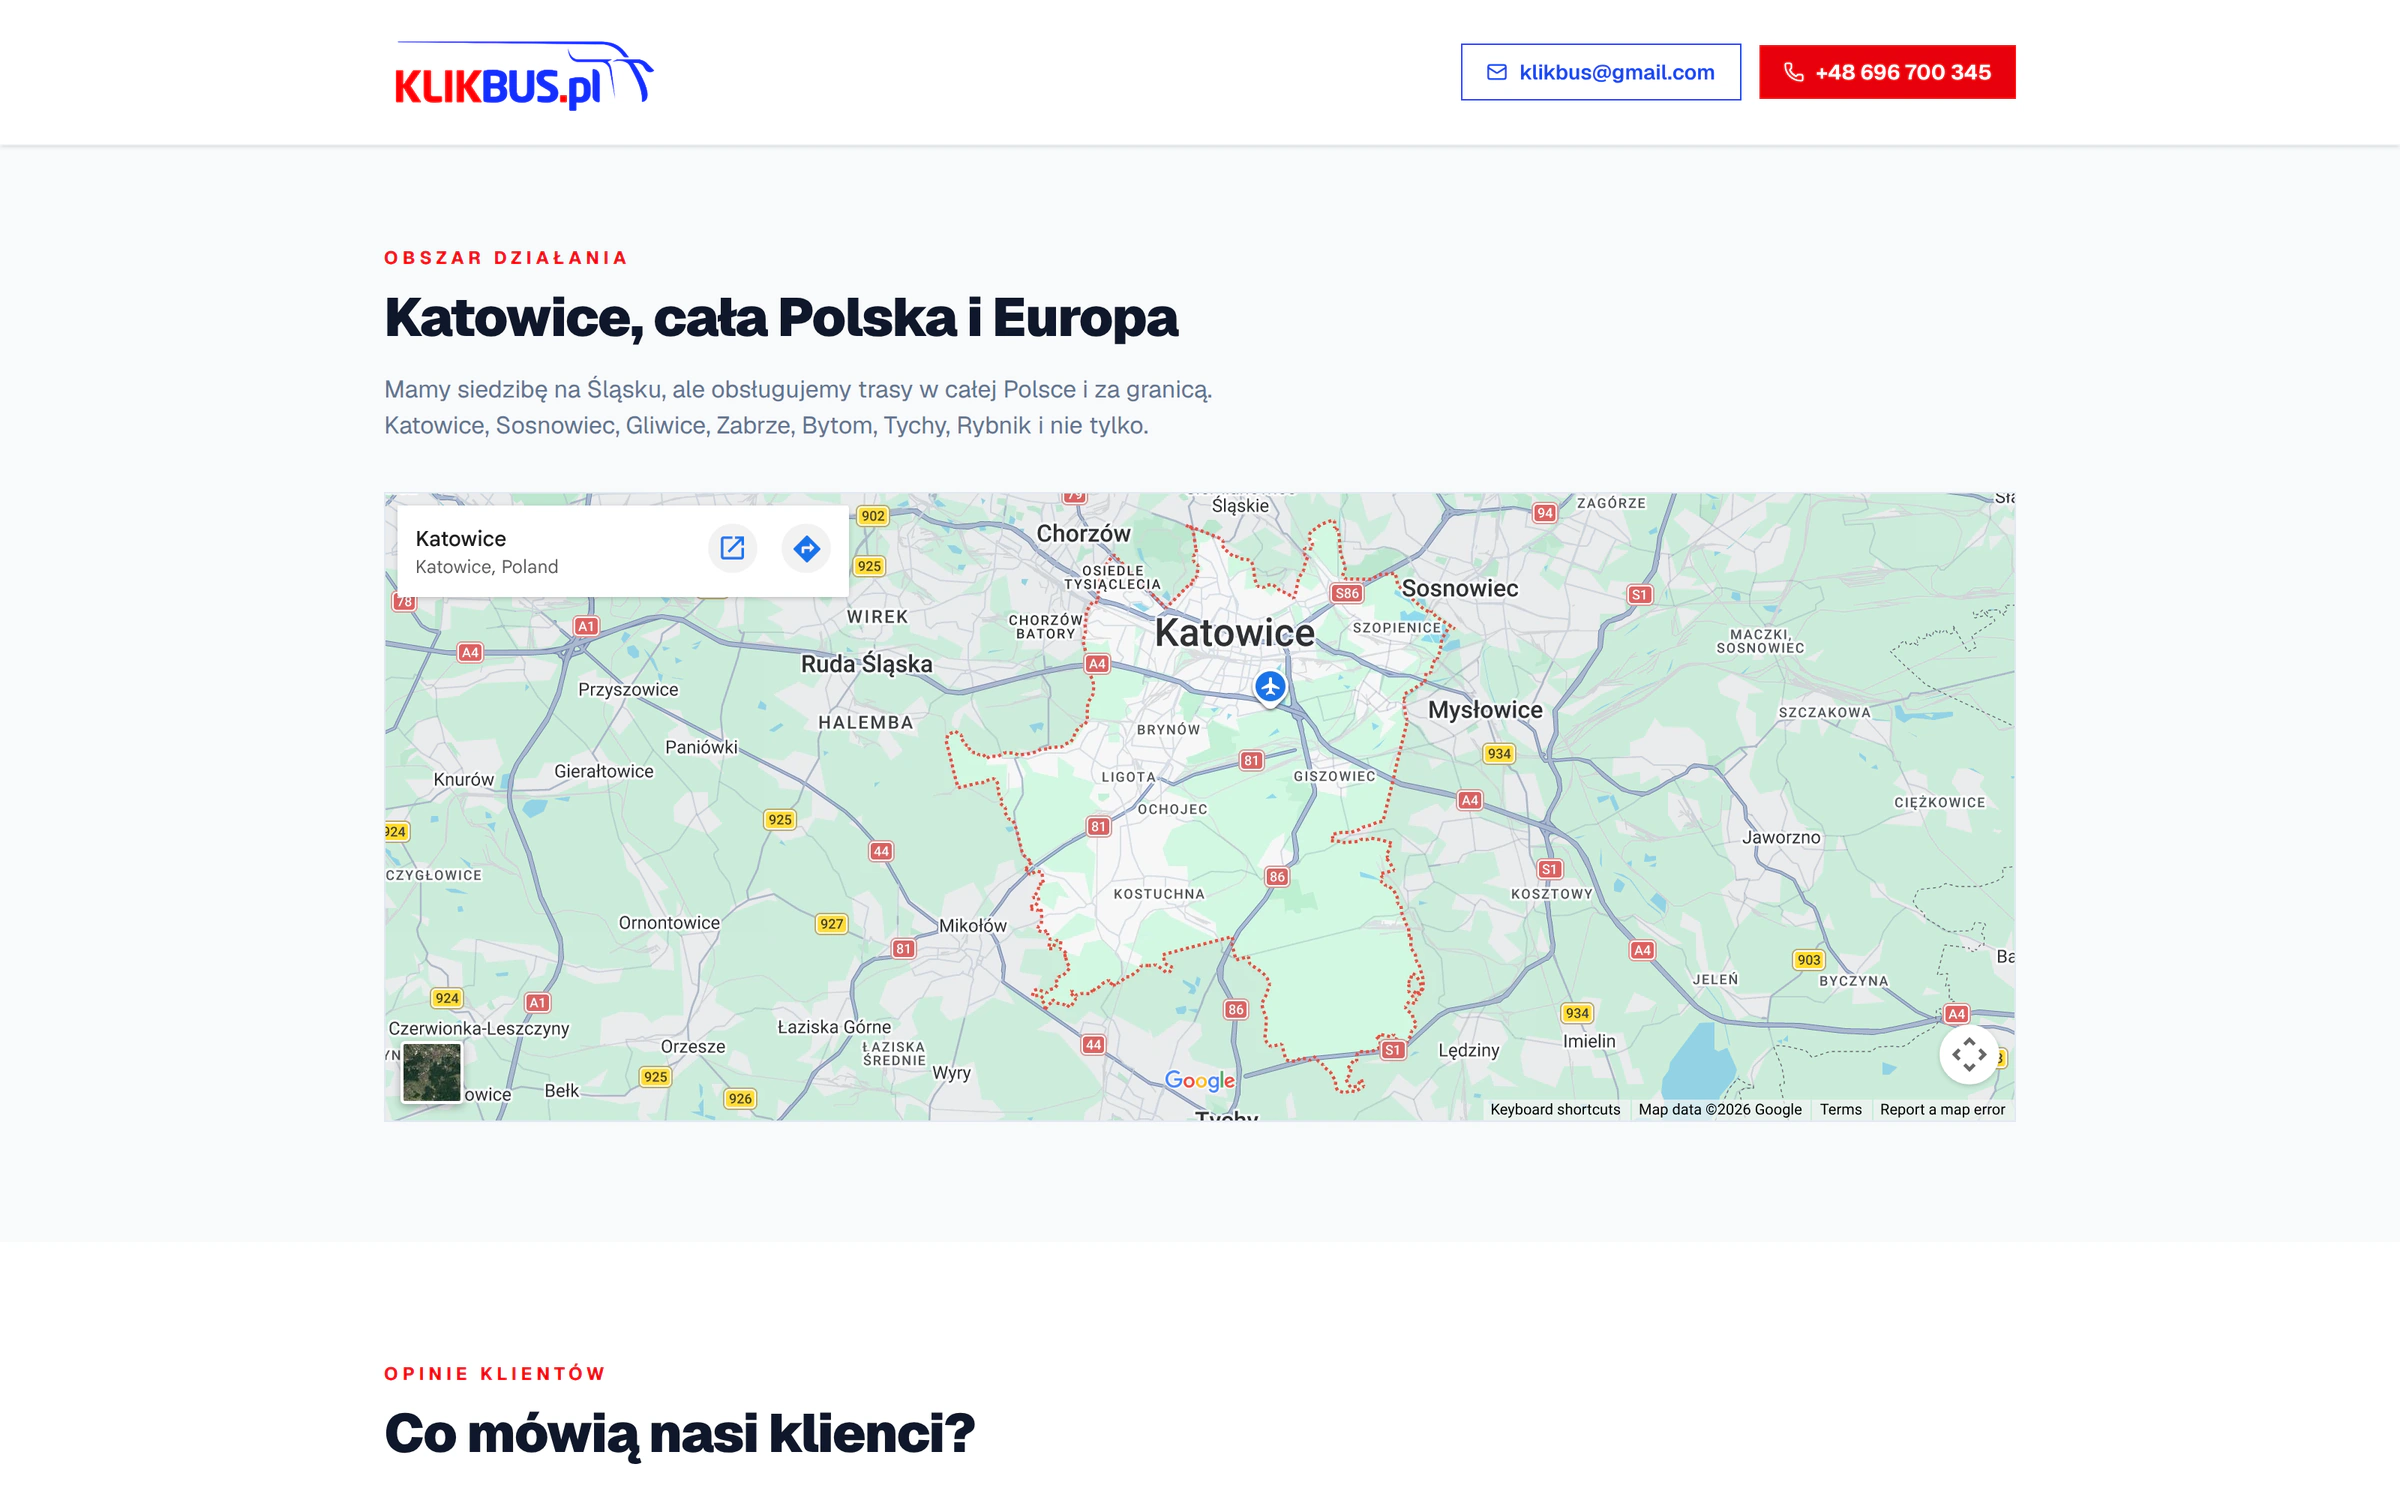This screenshot has width=2400, height=1500.
Task: Click the S86 road shield
Action: [1347, 593]
